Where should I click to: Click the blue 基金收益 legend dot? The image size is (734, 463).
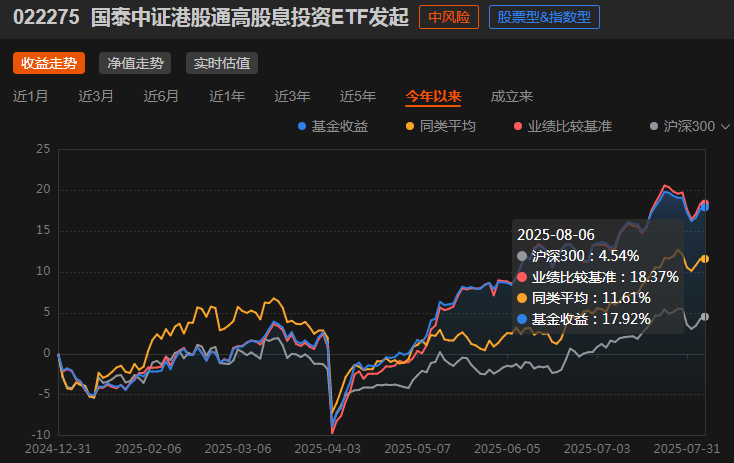coord(302,126)
